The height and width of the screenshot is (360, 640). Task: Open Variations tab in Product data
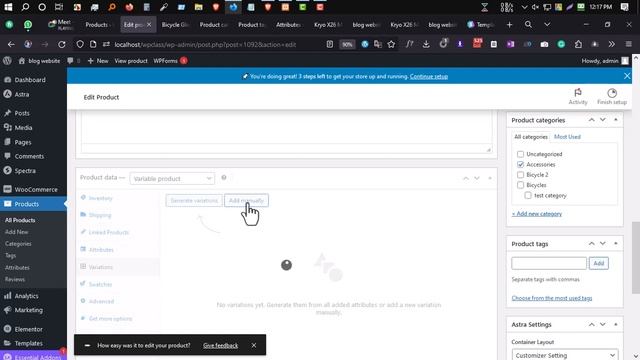click(x=100, y=267)
